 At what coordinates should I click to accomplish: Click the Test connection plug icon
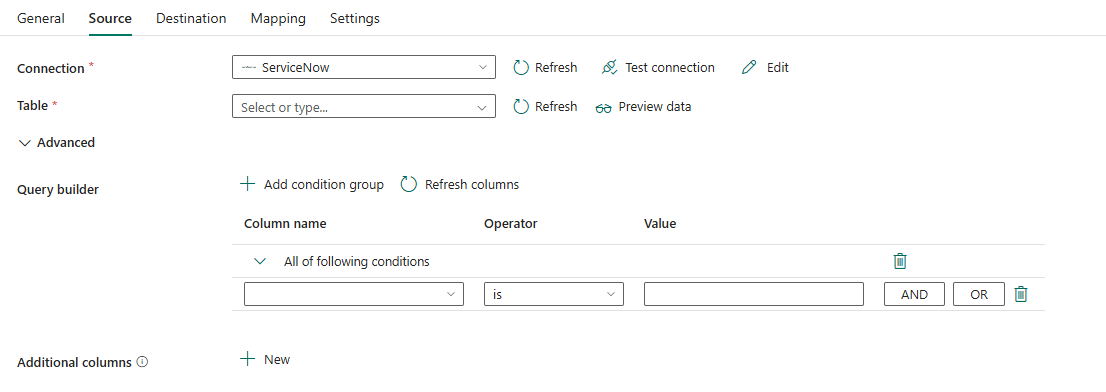coord(609,68)
